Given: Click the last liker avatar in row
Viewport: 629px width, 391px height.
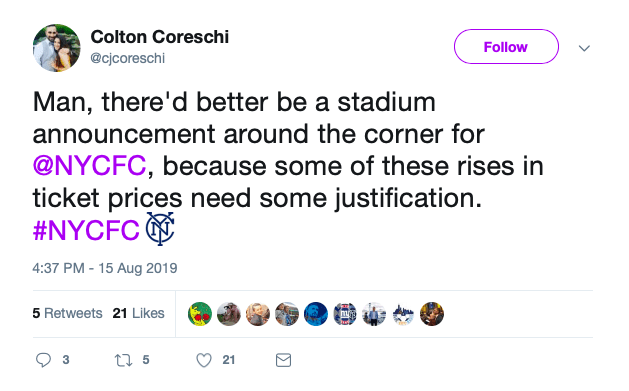Looking at the screenshot, I should pyautogui.click(x=432, y=314).
